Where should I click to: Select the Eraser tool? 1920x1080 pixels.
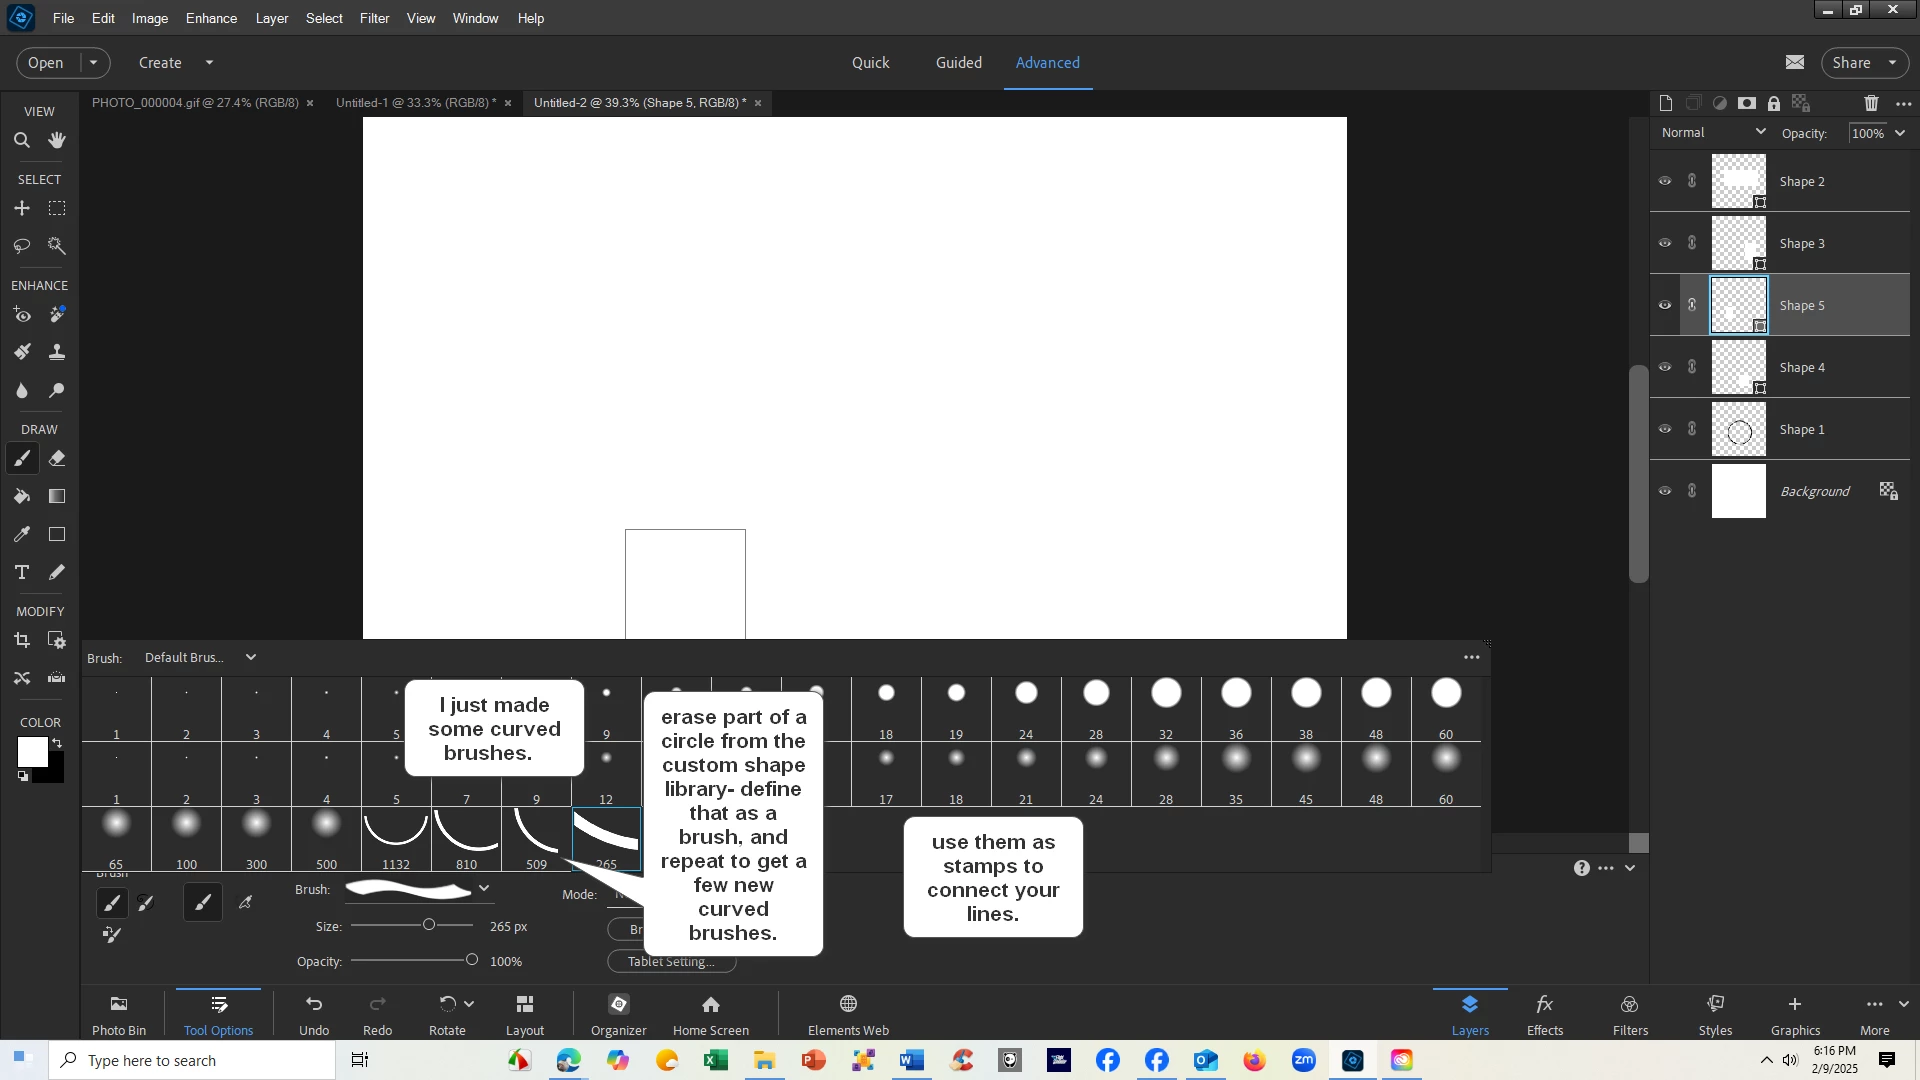tap(57, 459)
